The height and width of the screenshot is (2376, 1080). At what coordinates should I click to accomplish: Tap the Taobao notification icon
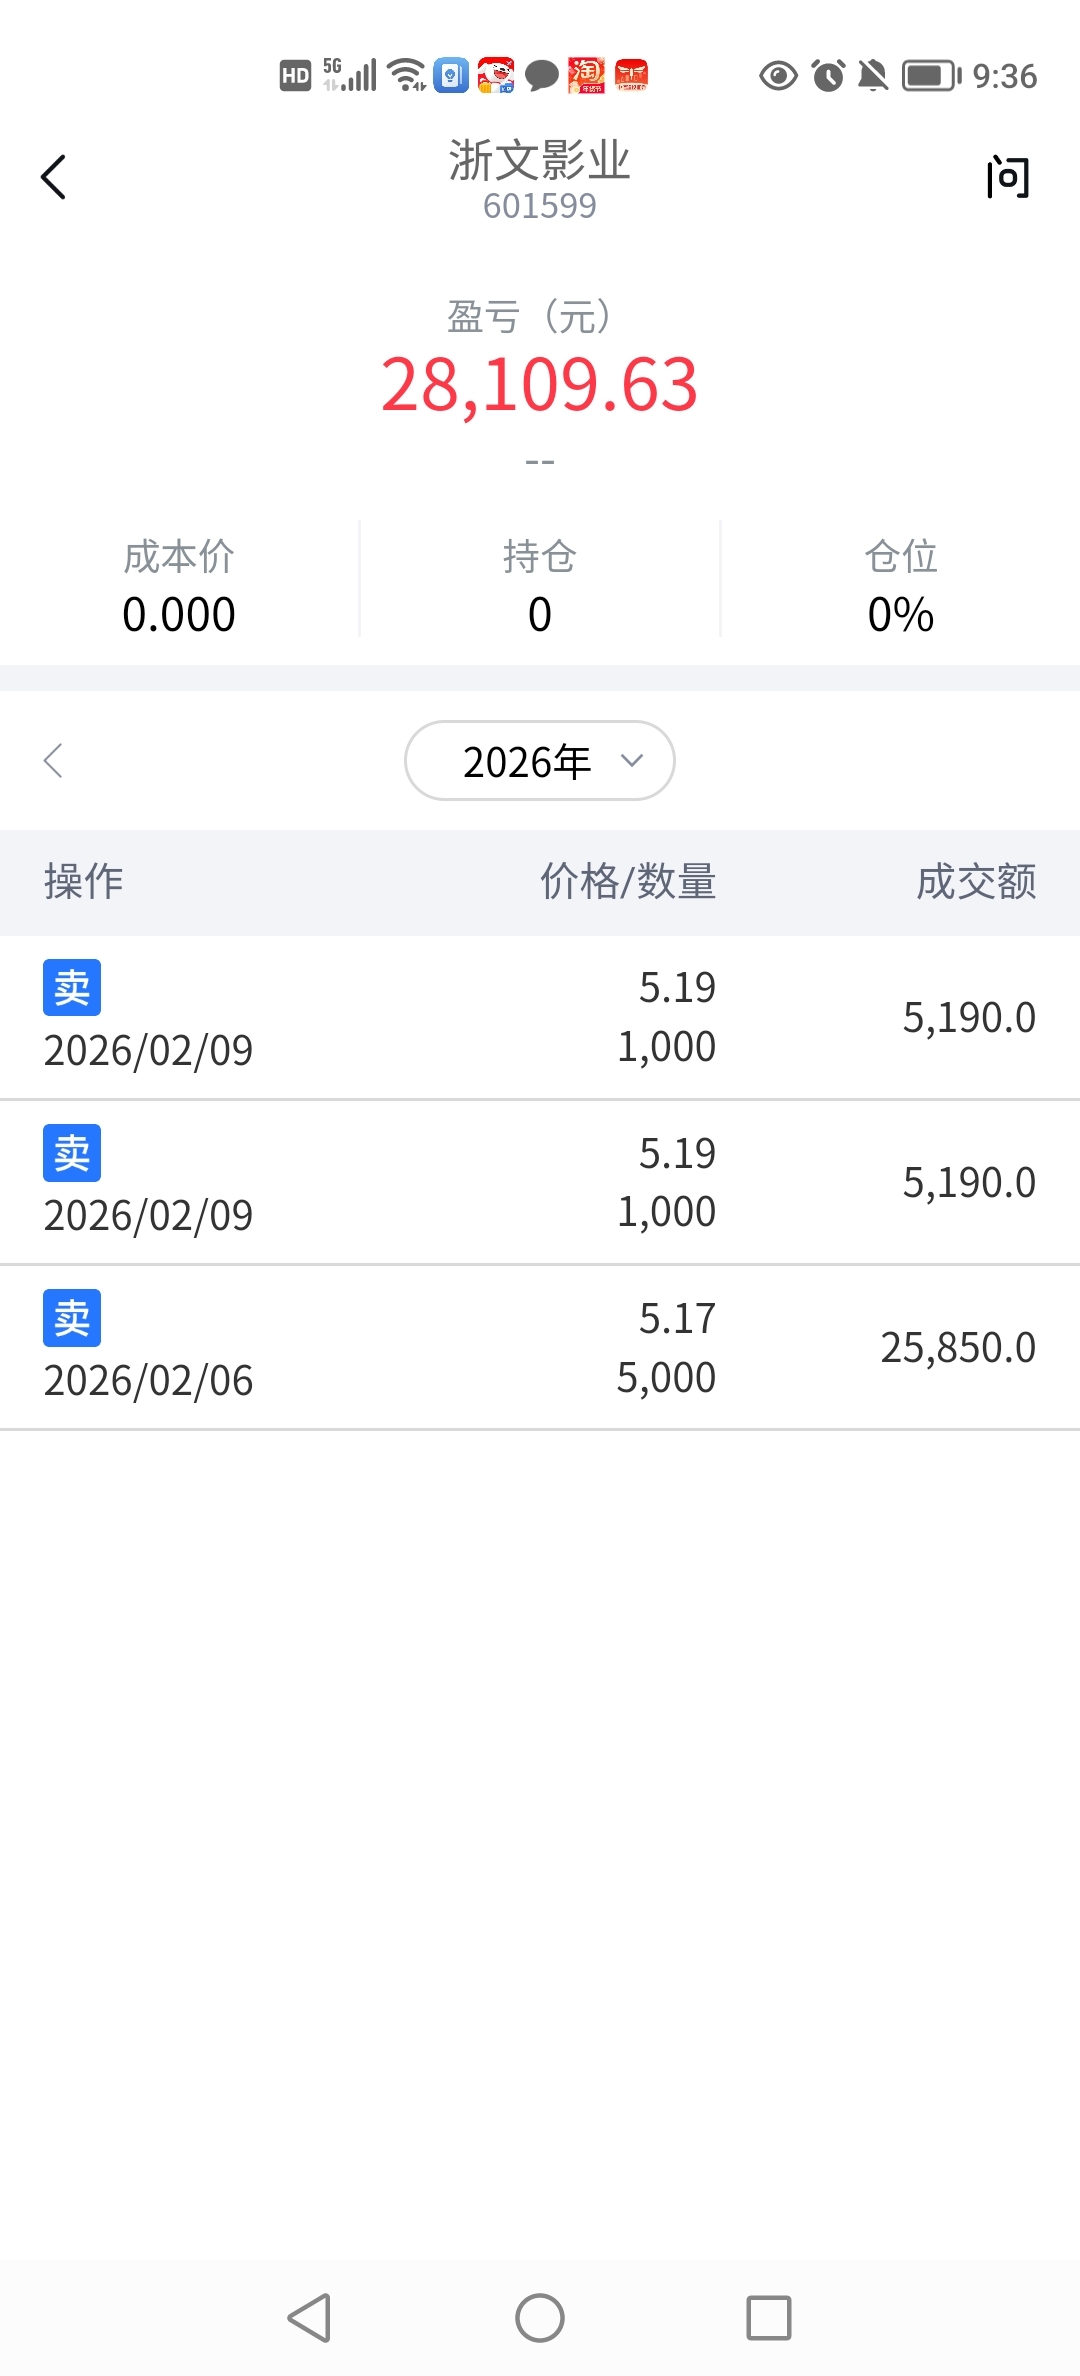coord(586,75)
